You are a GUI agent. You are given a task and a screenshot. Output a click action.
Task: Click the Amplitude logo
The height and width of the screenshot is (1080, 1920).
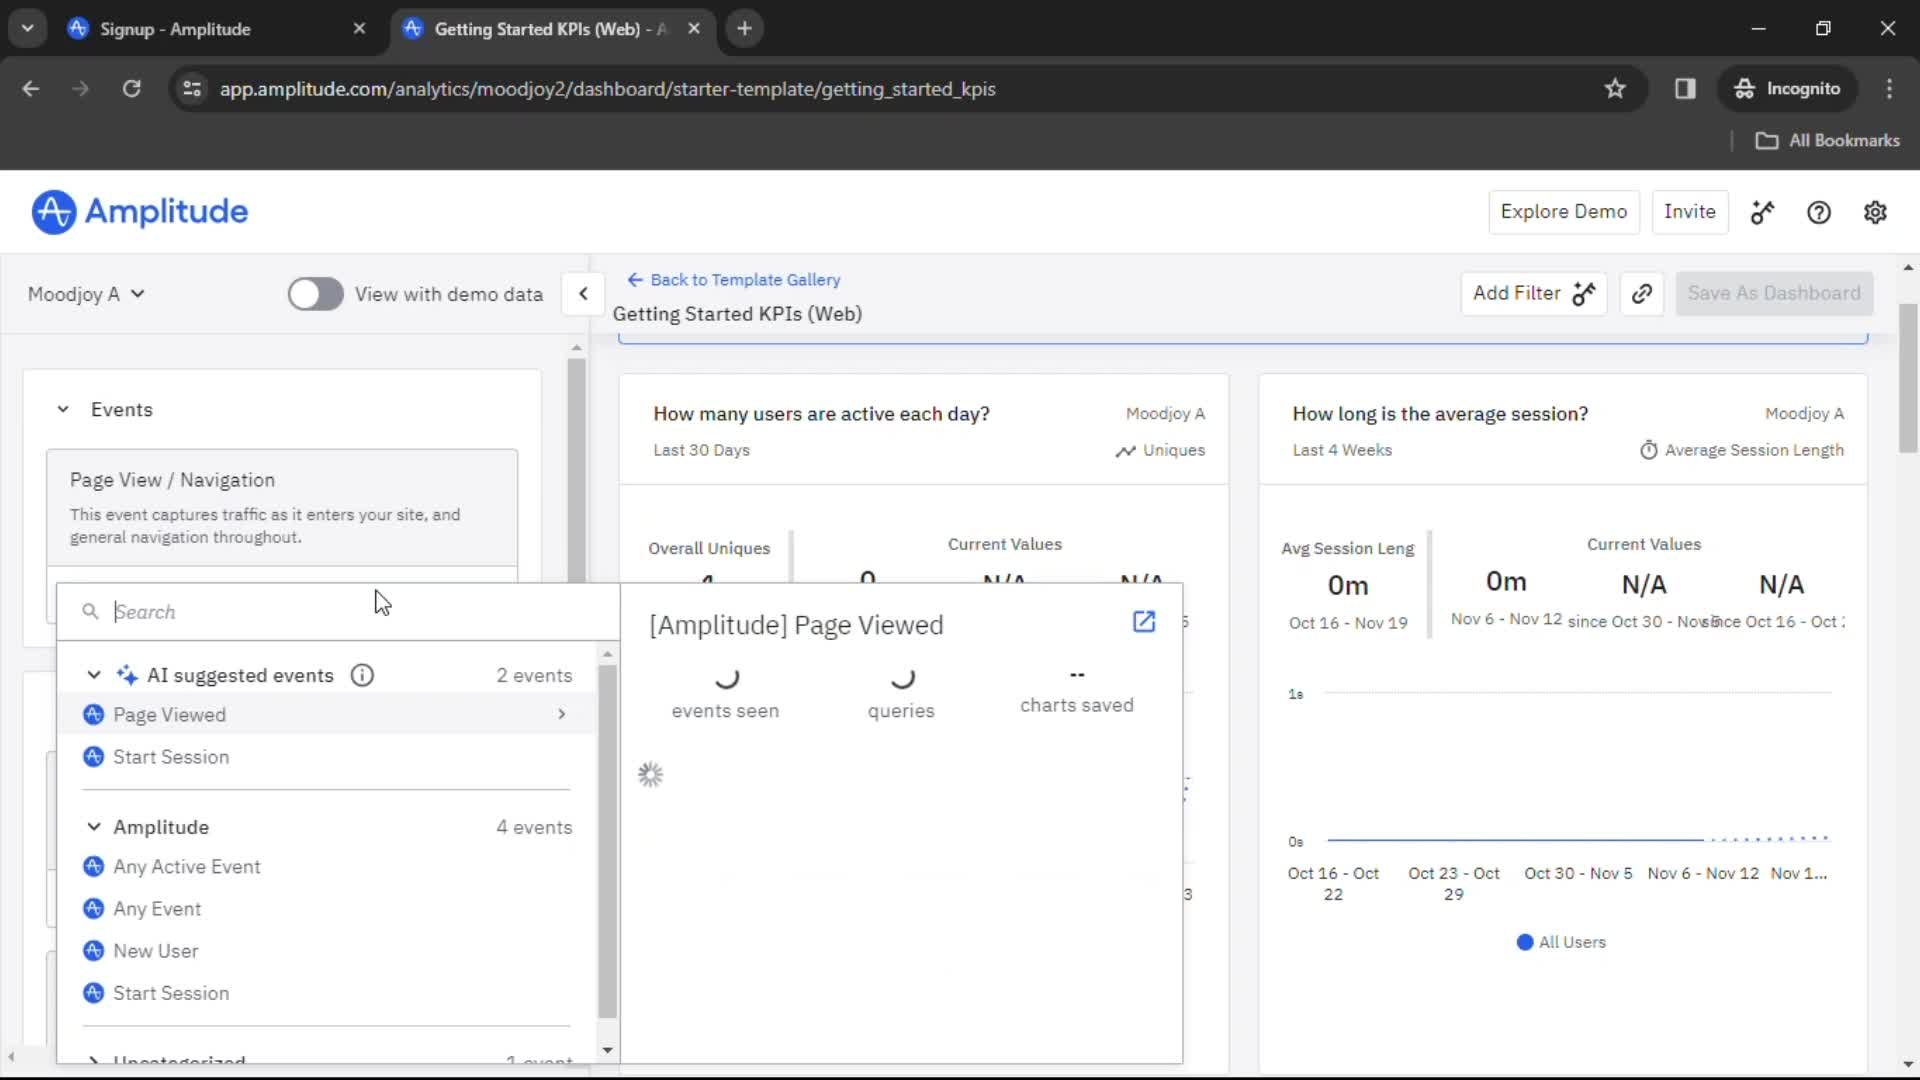pyautogui.click(x=140, y=212)
